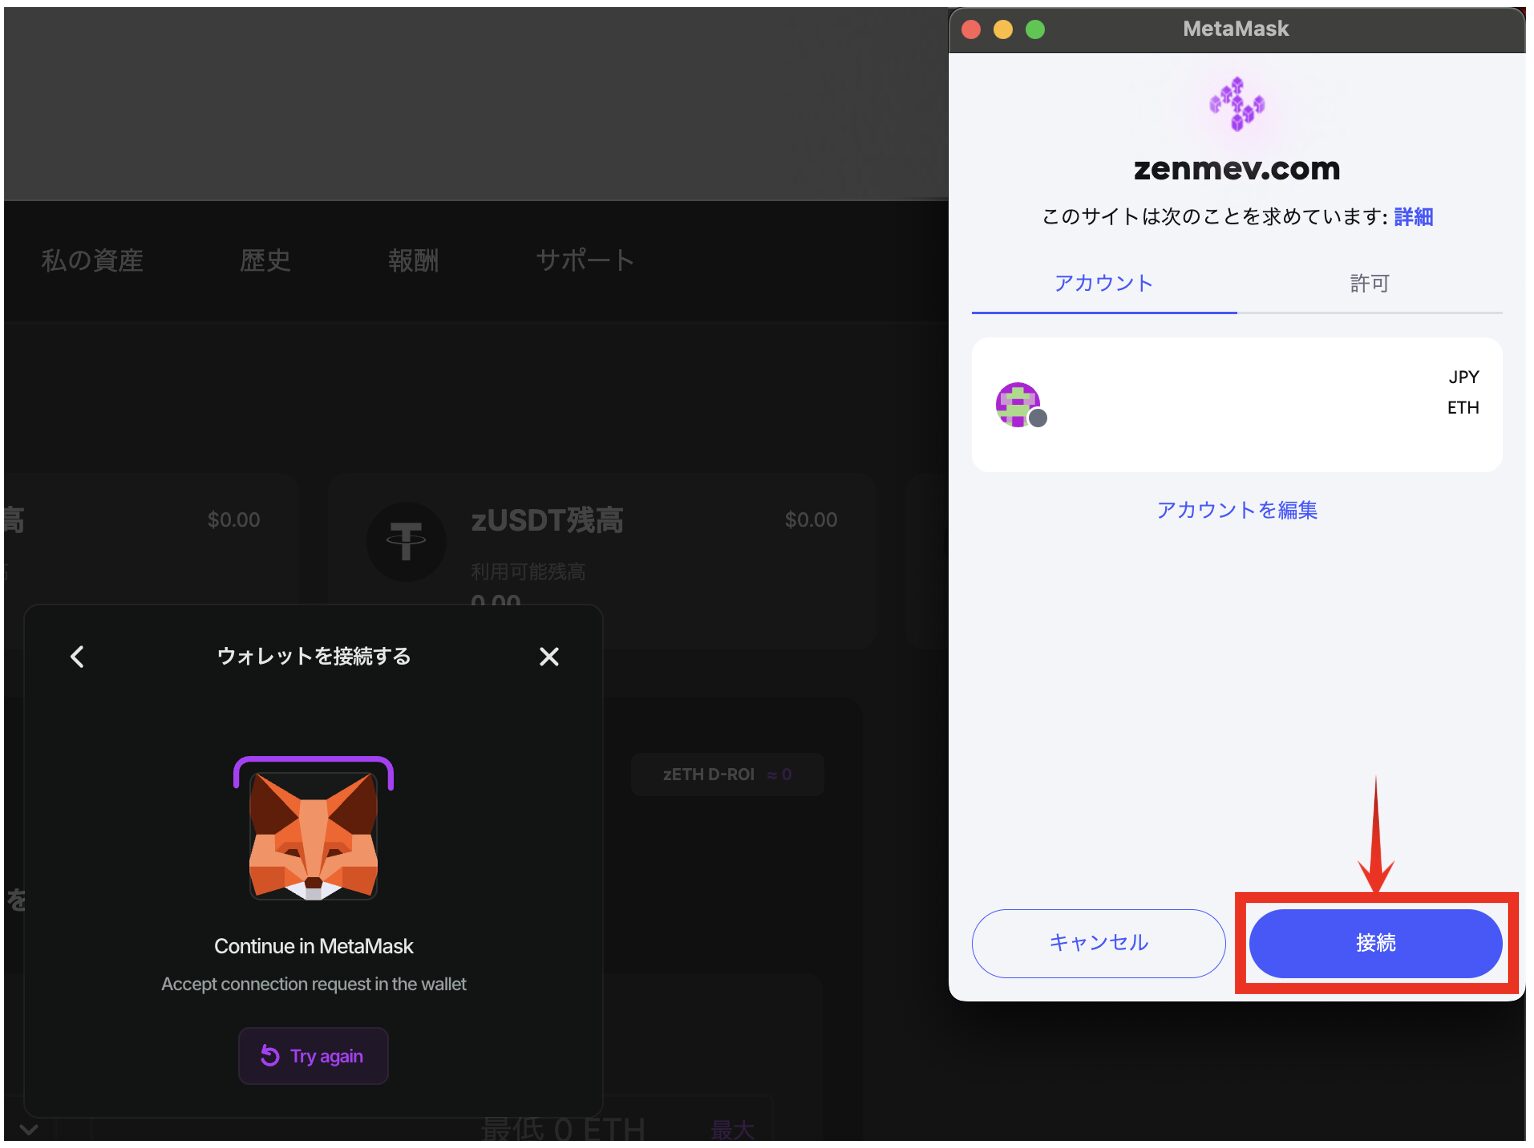Click the Tether icon beside zUSDT残高
The height and width of the screenshot is (1148, 1534).
pyautogui.click(x=406, y=542)
